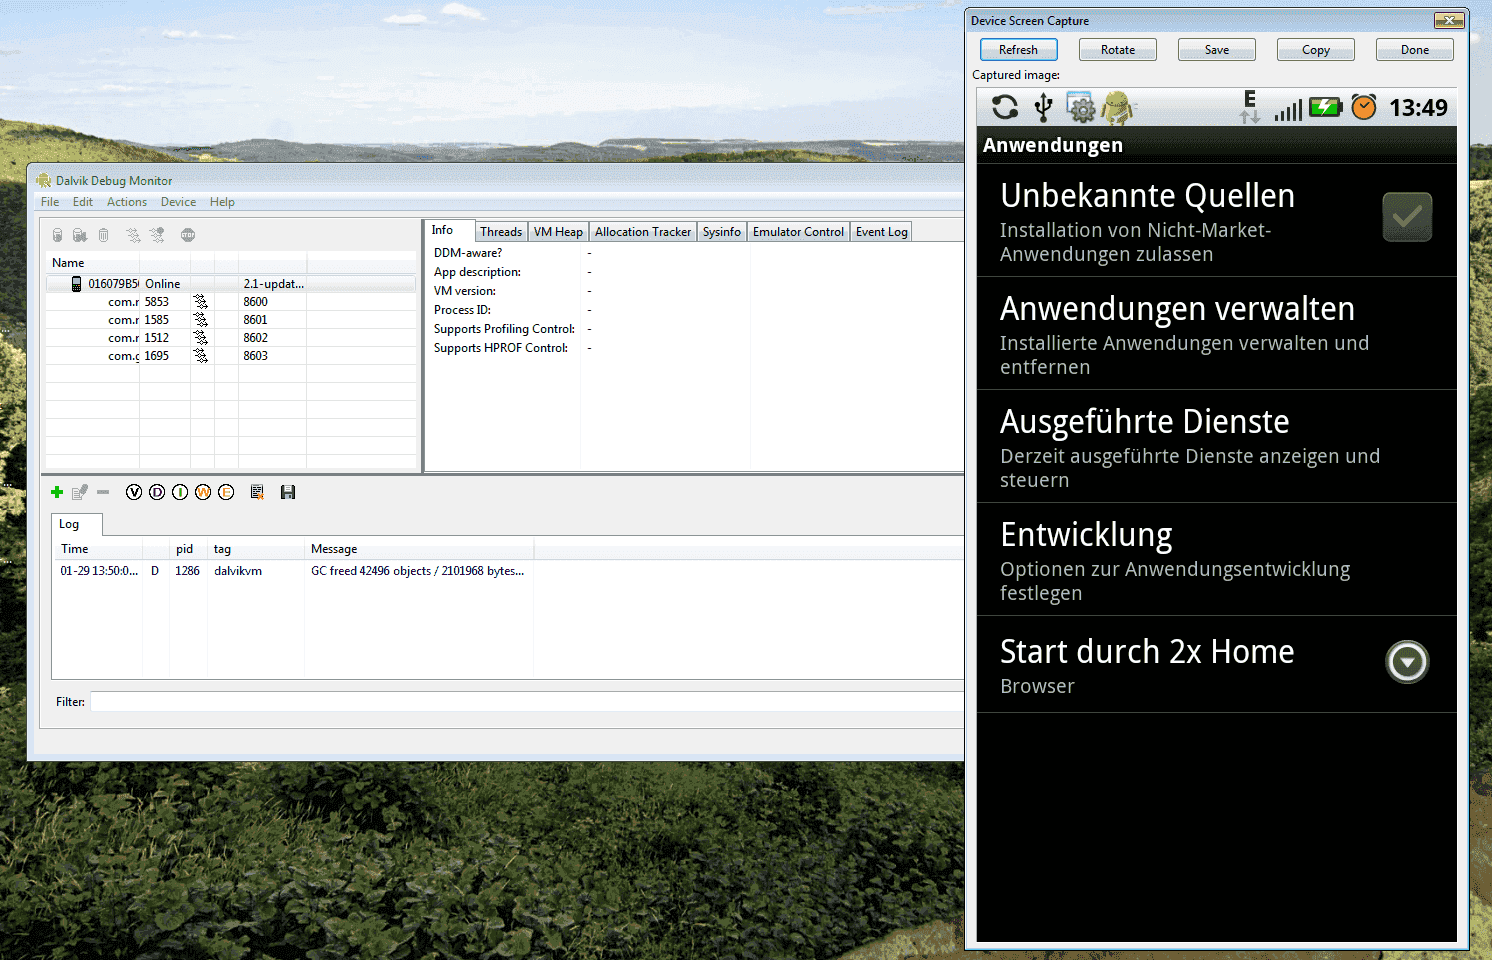Select the process row with port 8603
Image resolution: width=1492 pixels, height=960 pixels.
(231, 356)
